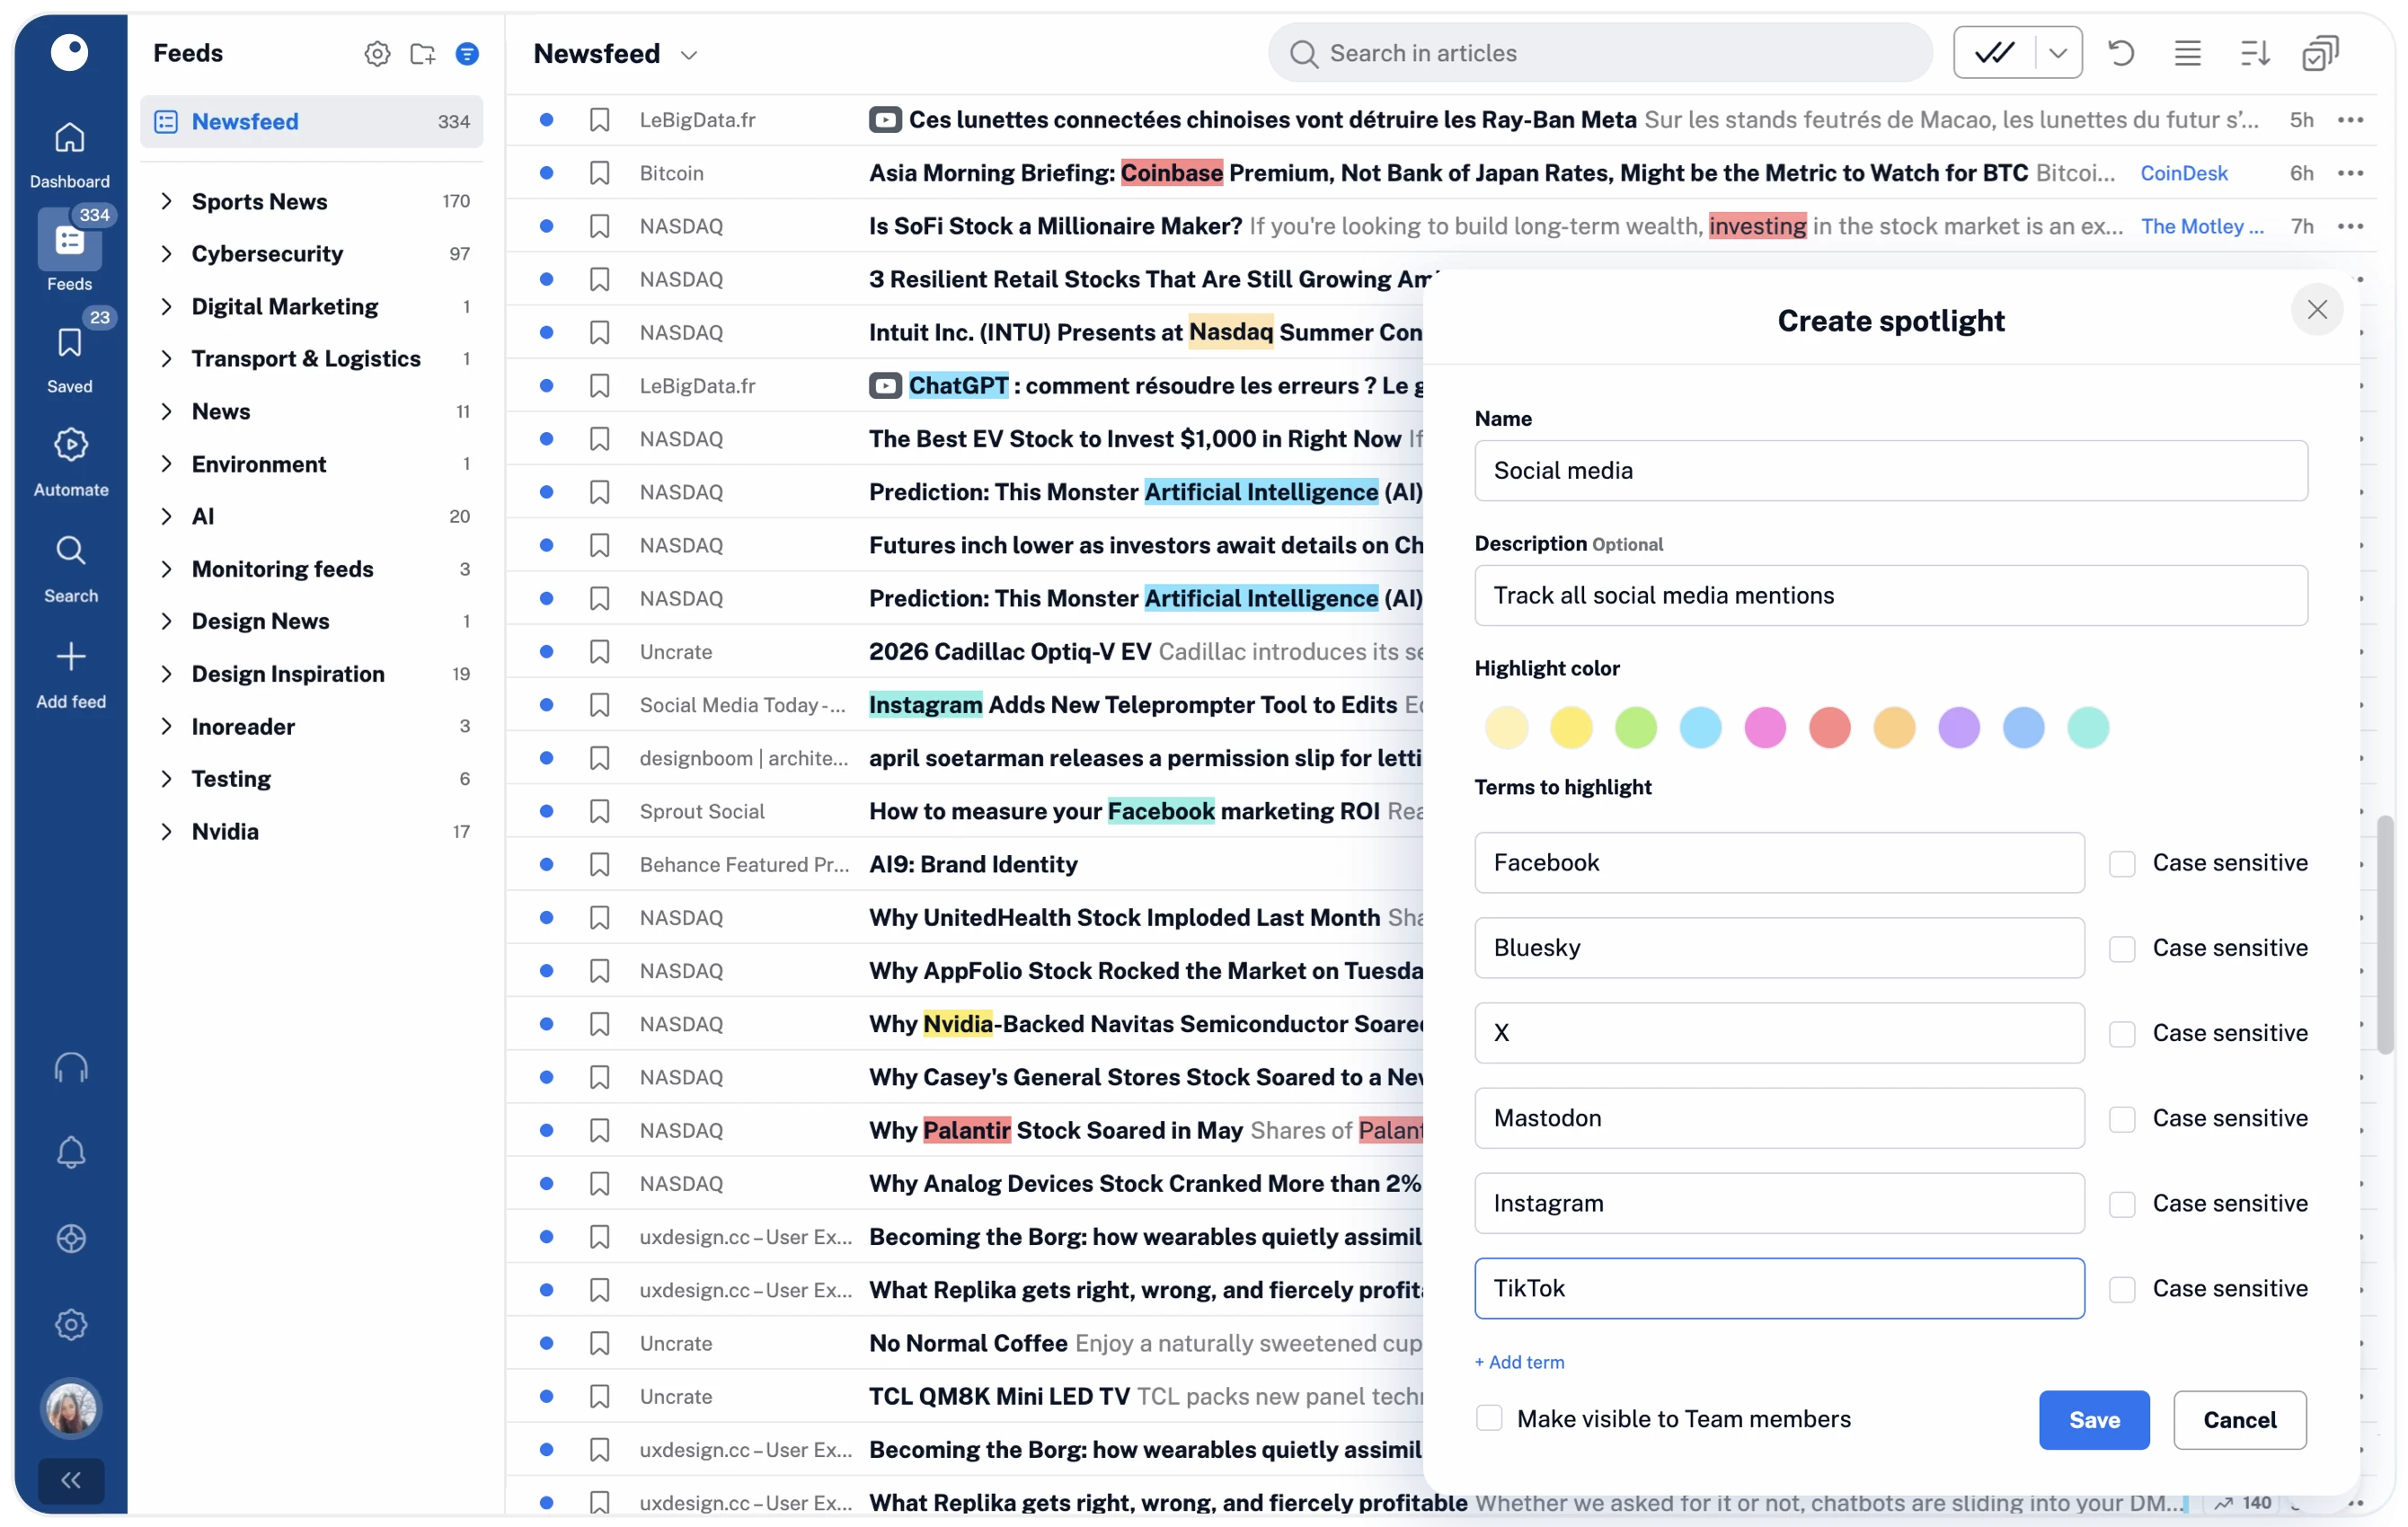Open the Newsfeed title dropdown
Image resolution: width=2408 pixels, height=1527 pixels.
[x=688, y=55]
